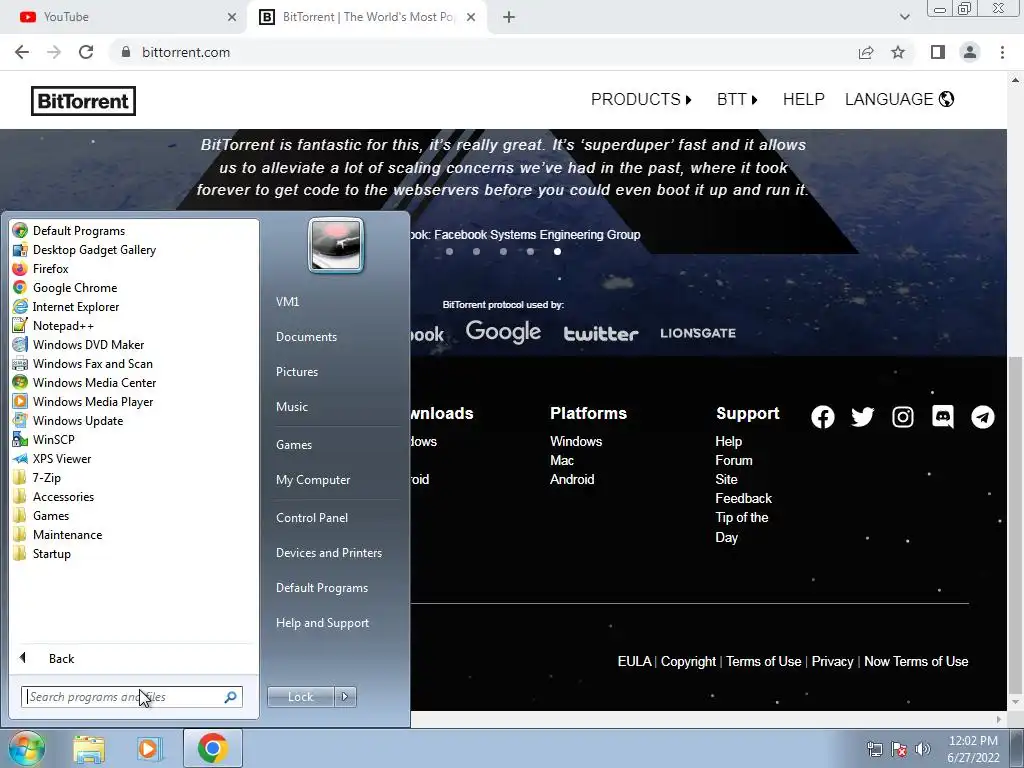Expand the Games folder in programs list
This screenshot has width=1024, height=768.
click(41, 515)
